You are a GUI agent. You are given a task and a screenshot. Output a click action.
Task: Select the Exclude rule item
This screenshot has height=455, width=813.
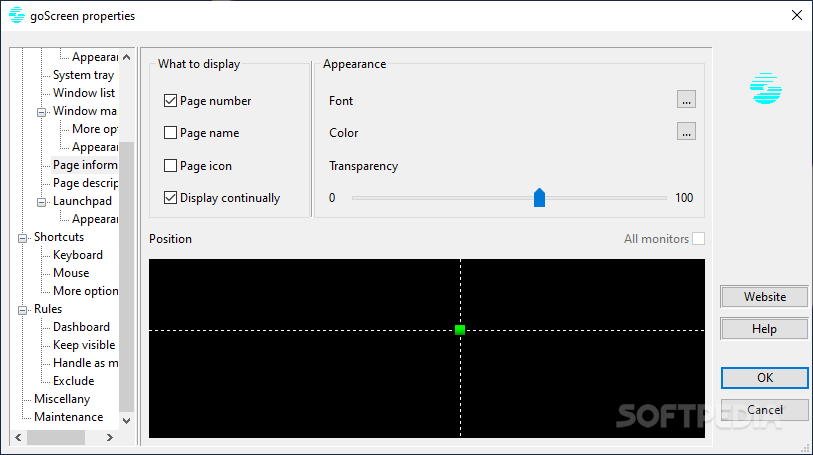[74, 381]
